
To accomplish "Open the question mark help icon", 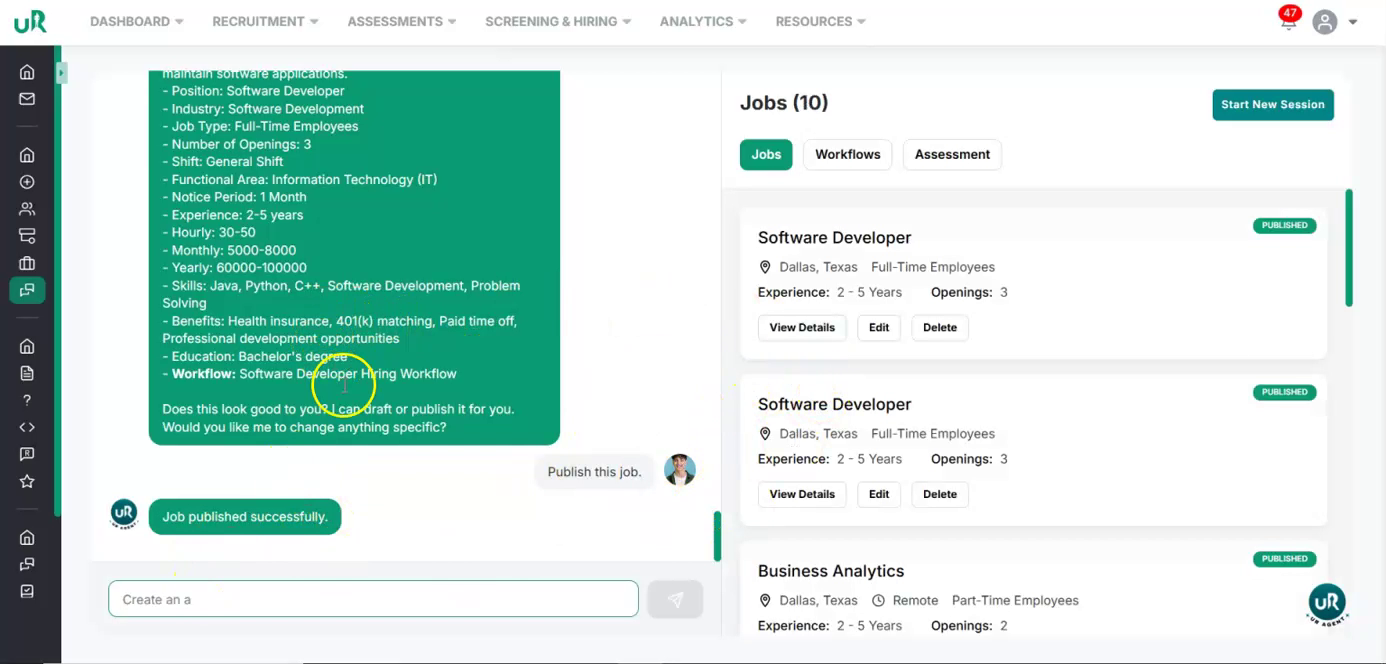I will pos(27,400).
